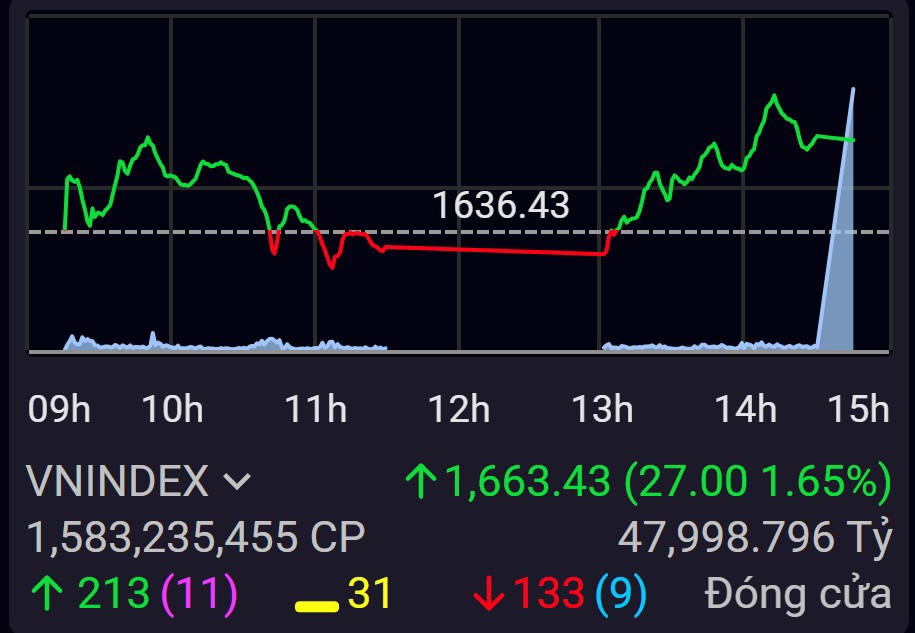This screenshot has height=633, width=915.
Task: Click the Đóng cửa market status
Action: [x=797, y=593]
